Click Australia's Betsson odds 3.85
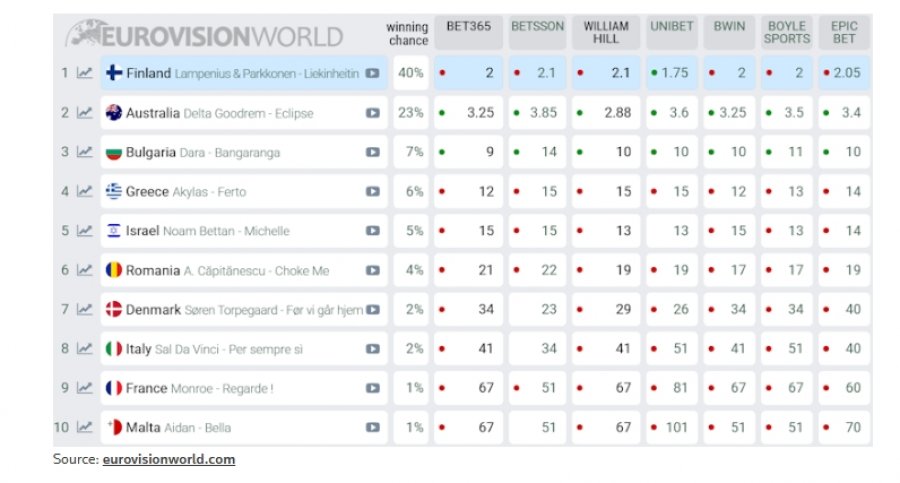This screenshot has width=900, height=483. point(537,113)
